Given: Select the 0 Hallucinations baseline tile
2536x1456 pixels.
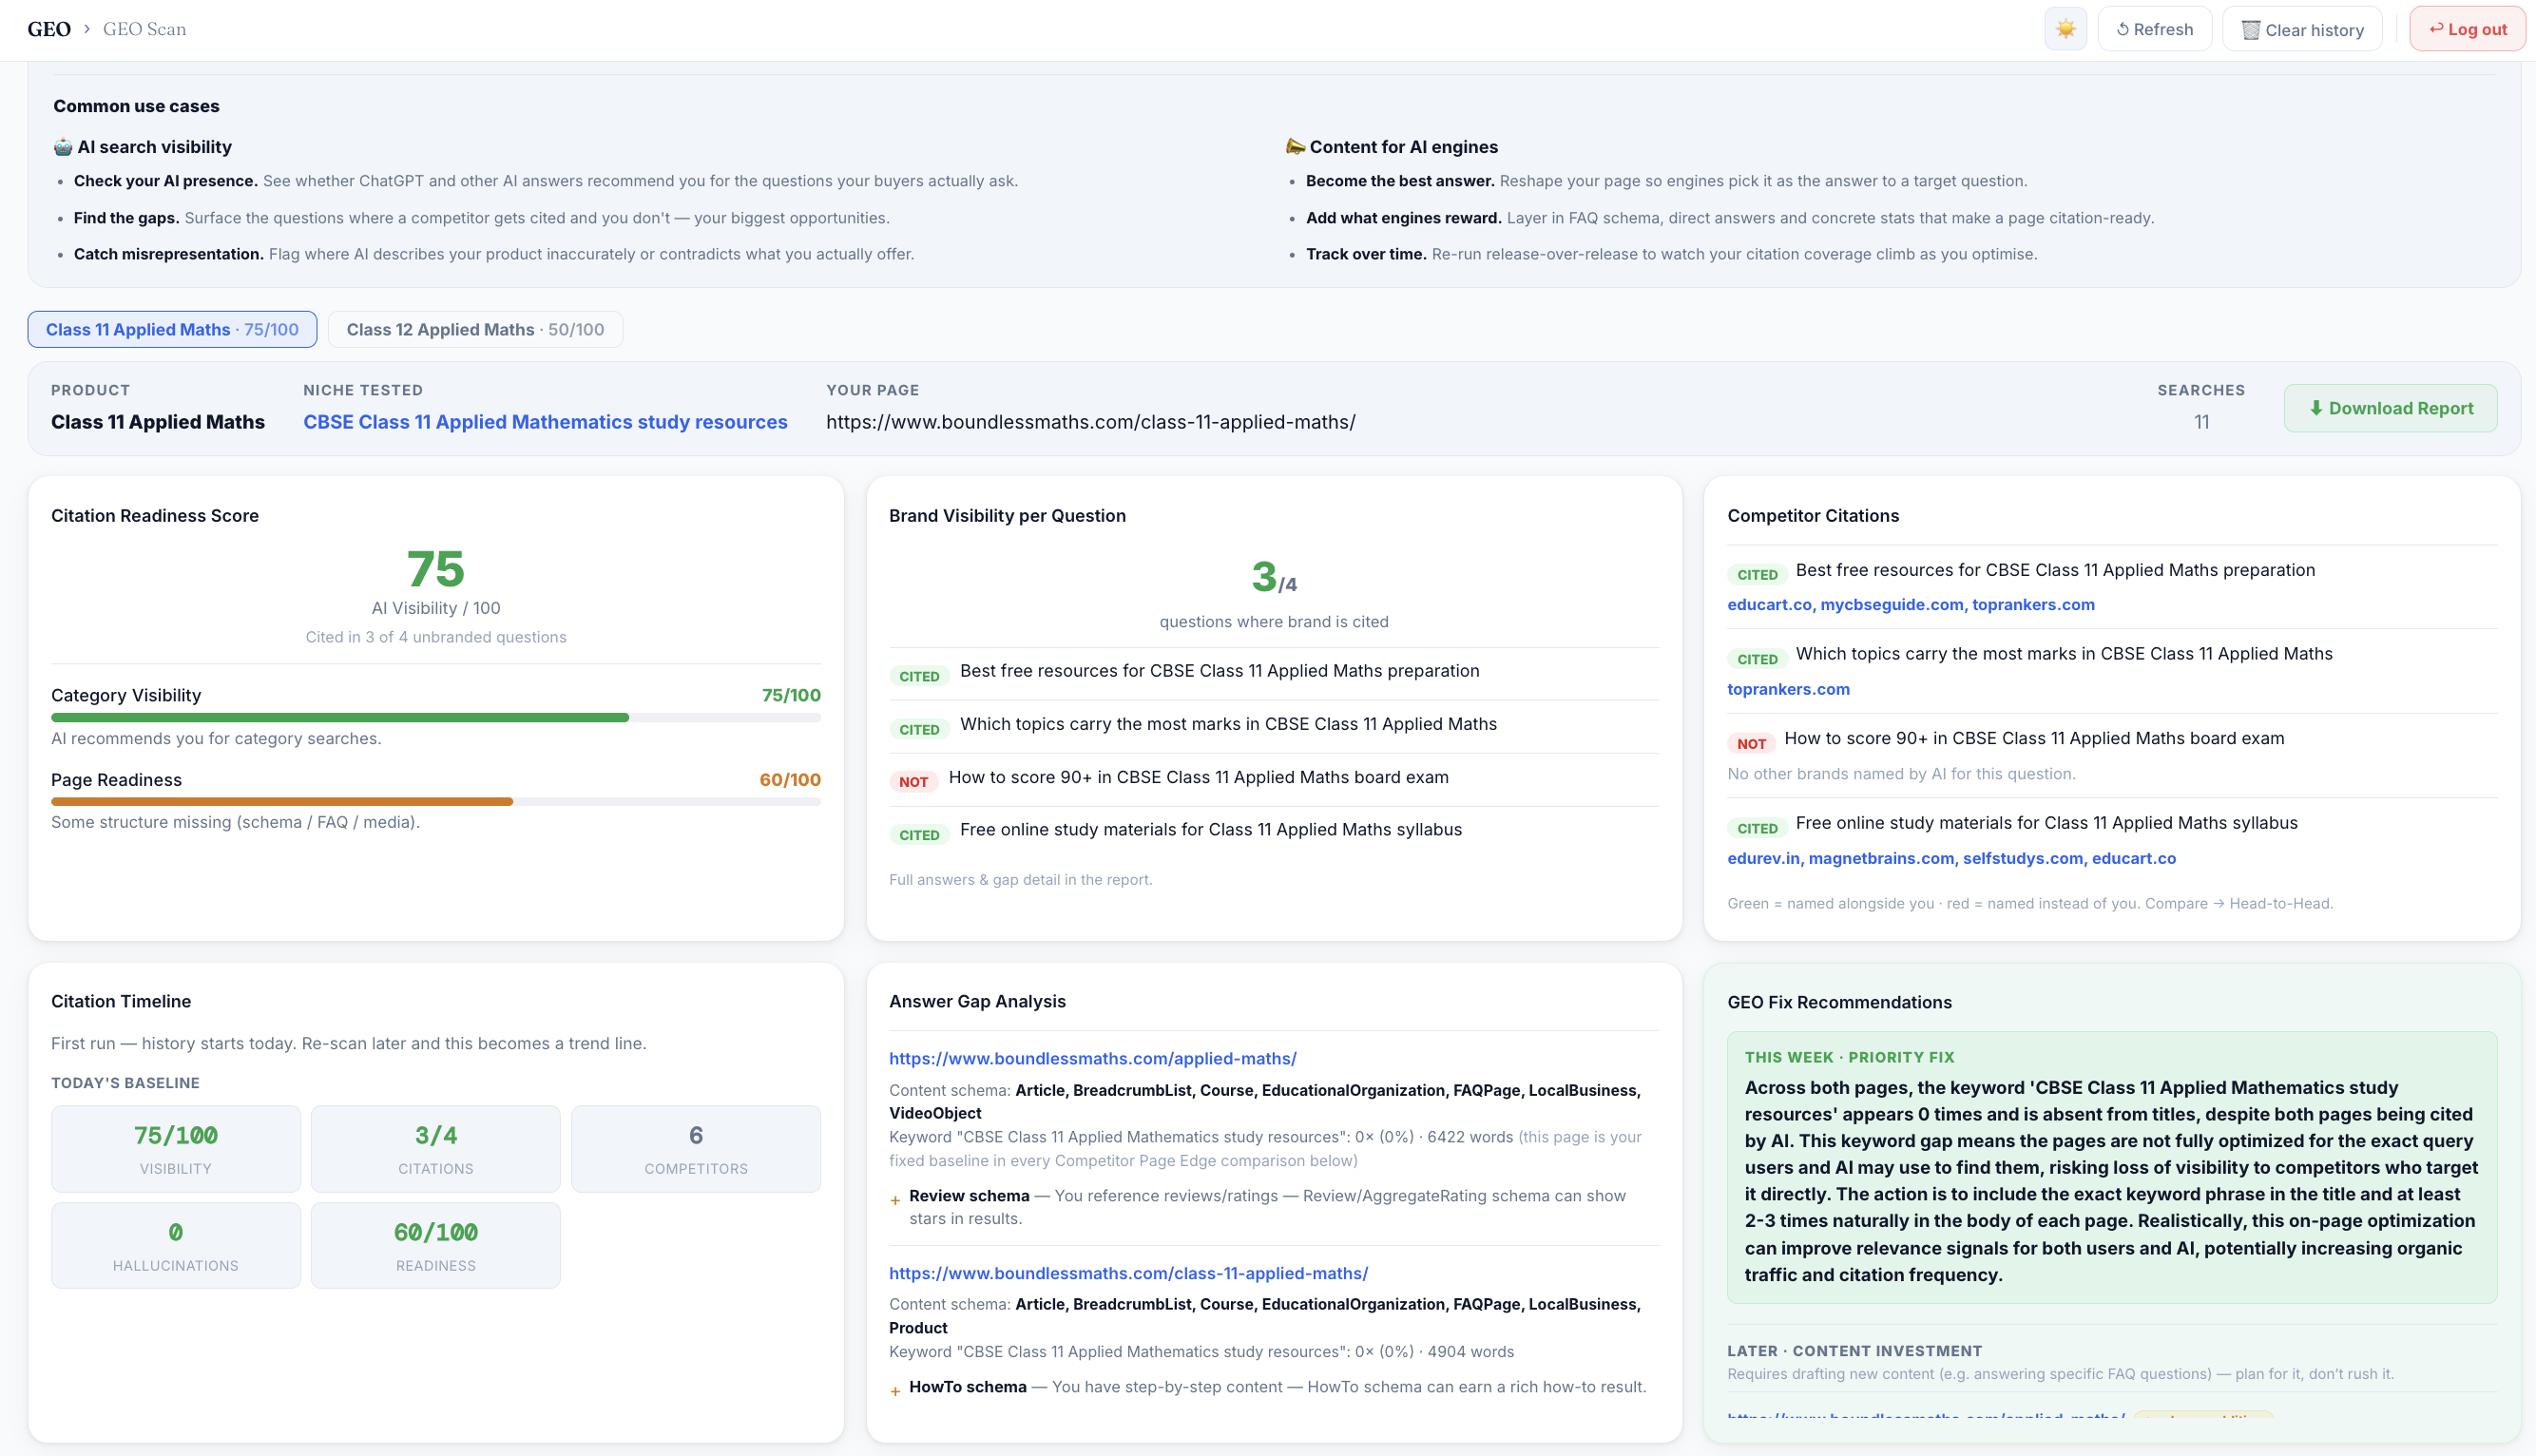Looking at the screenshot, I should (x=176, y=1245).
